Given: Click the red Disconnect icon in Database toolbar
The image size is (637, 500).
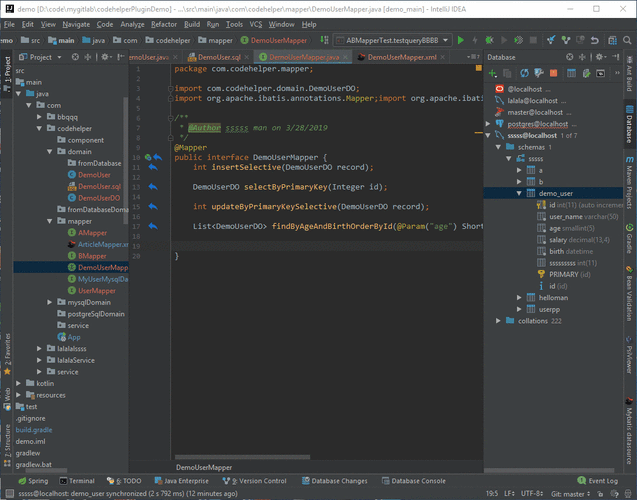Looking at the screenshot, I should coord(553,73).
